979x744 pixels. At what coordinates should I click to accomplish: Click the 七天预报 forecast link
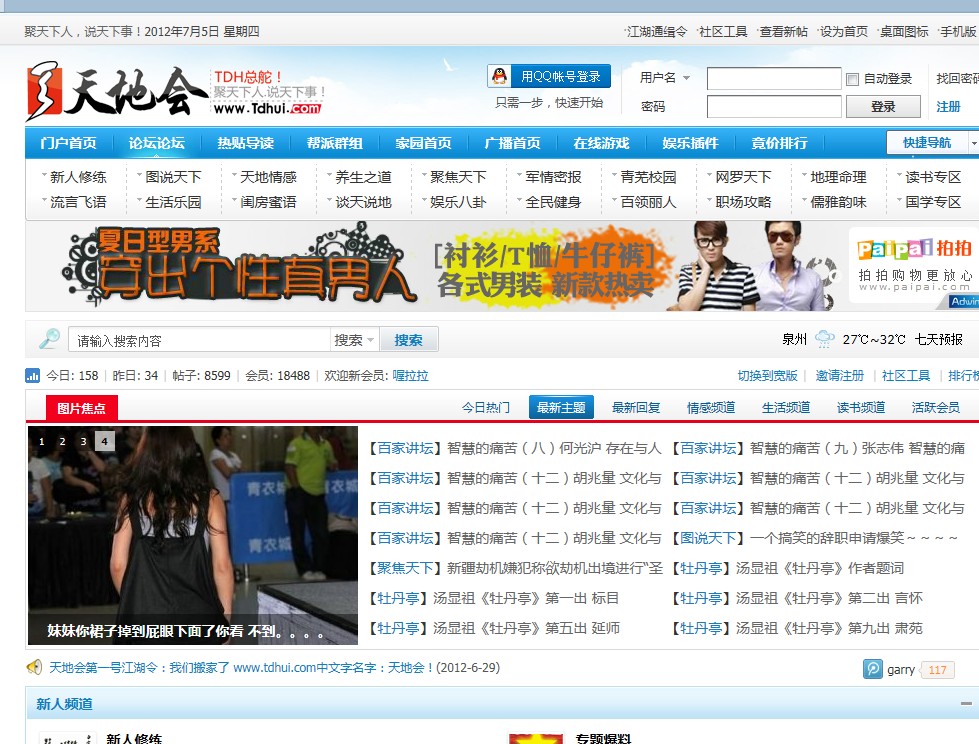(x=938, y=339)
